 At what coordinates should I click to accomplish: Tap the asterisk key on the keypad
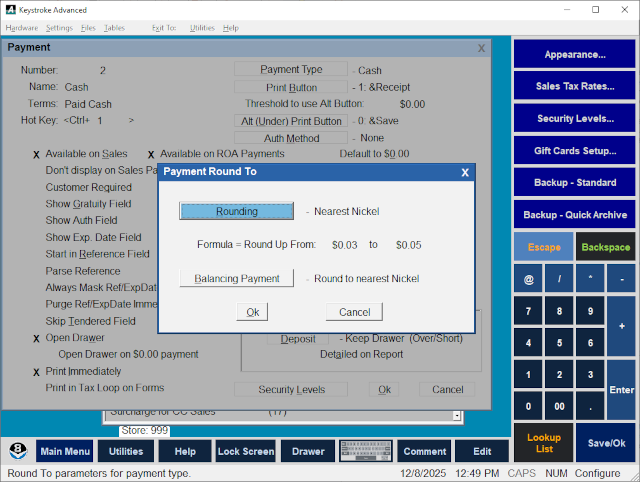point(590,279)
